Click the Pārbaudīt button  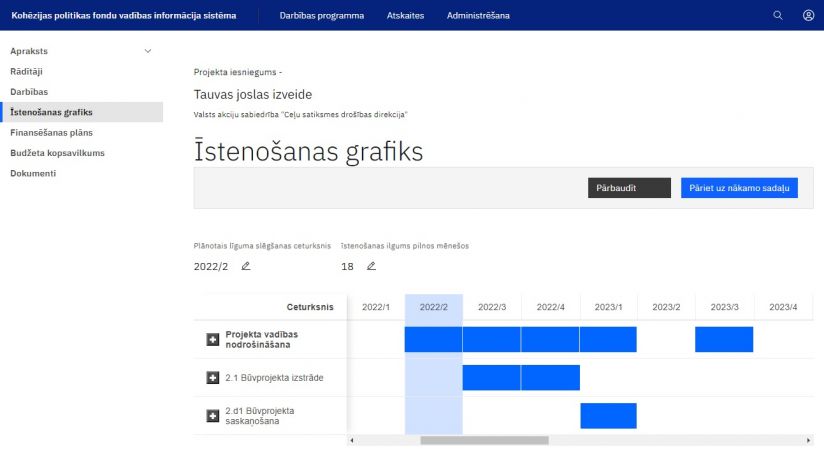tap(629, 188)
